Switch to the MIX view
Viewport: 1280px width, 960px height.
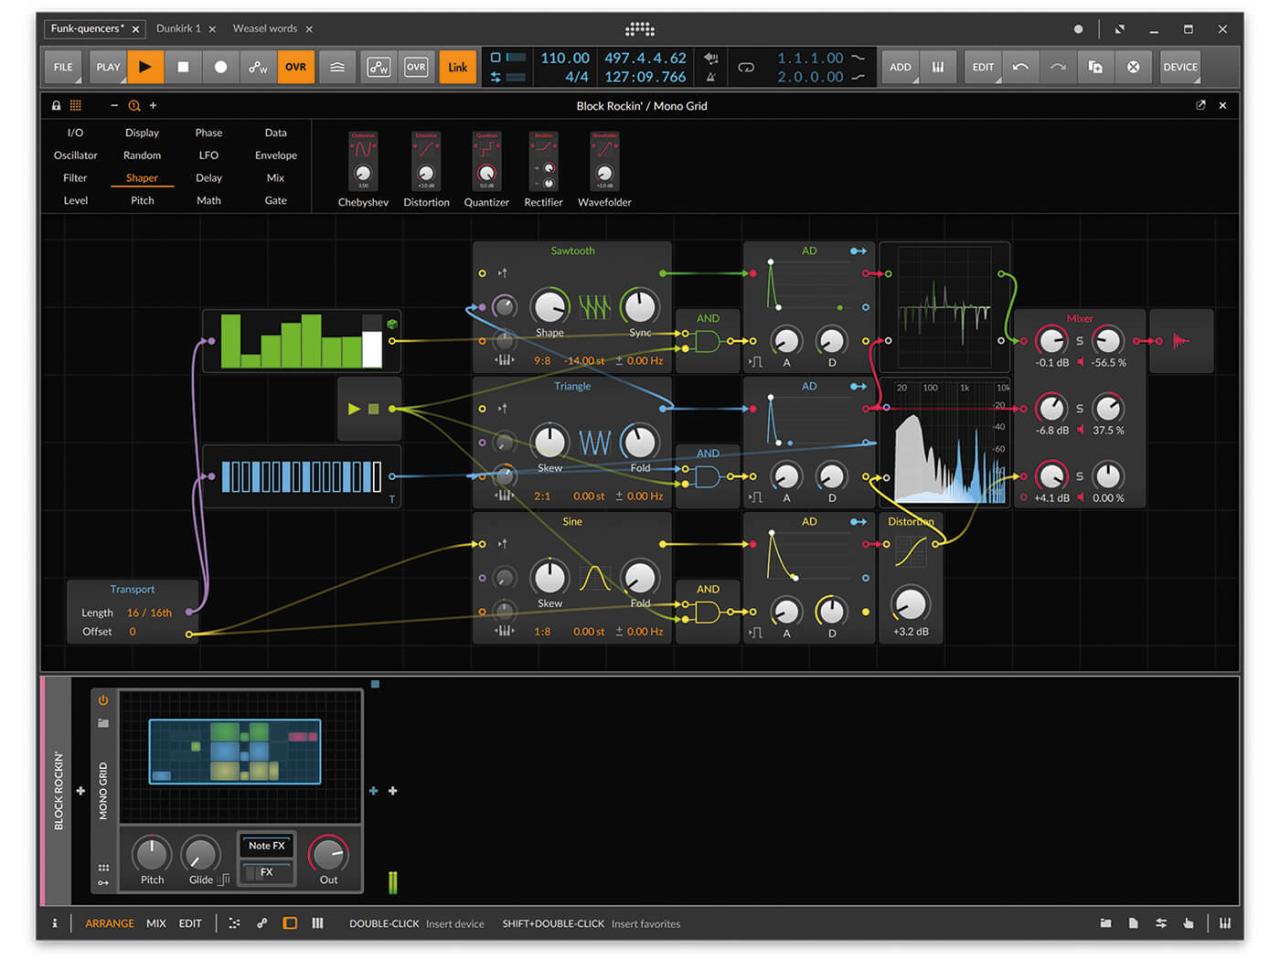[156, 923]
